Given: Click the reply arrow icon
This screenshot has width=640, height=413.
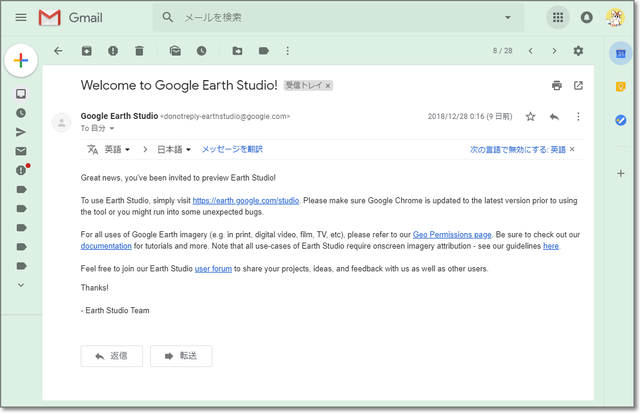Looking at the screenshot, I should tap(554, 117).
